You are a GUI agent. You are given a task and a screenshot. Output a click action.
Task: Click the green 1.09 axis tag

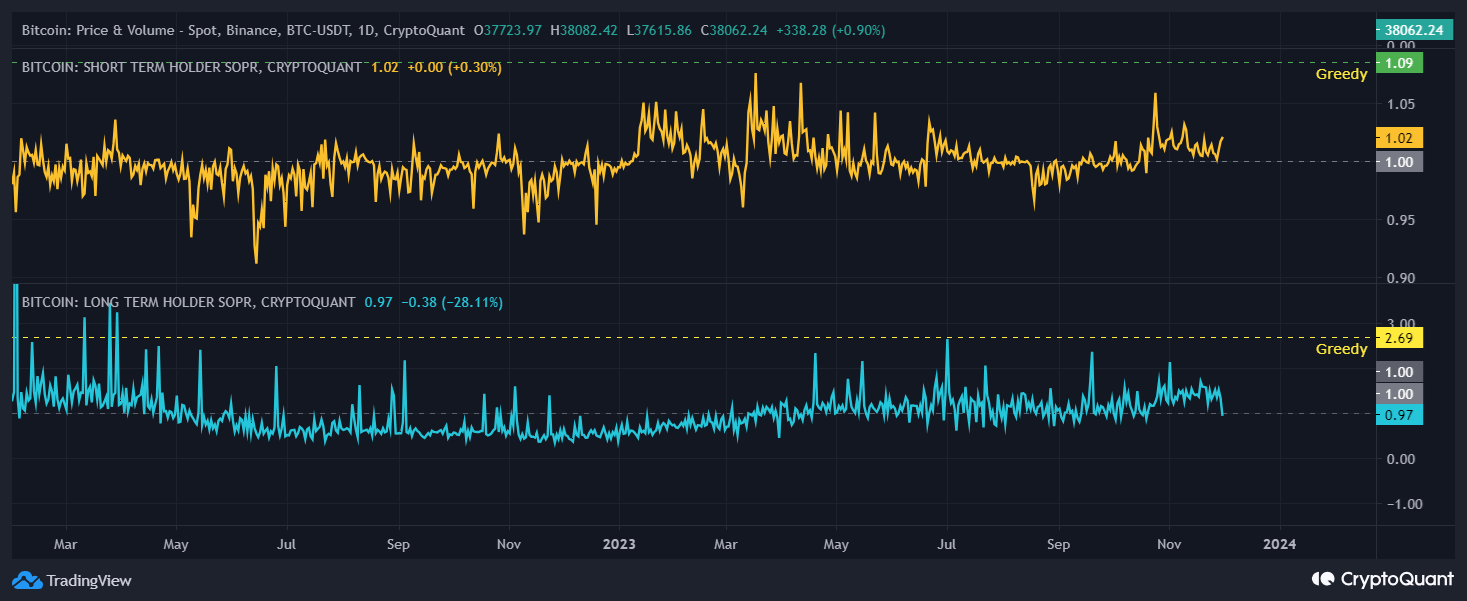pos(1398,62)
